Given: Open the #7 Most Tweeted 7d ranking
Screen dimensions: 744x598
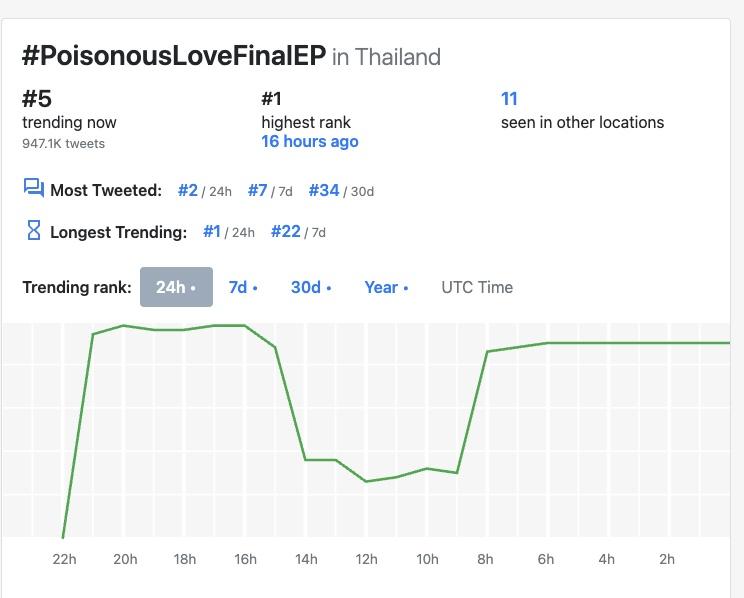Looking at the screenshot, I should coord(258,190).
